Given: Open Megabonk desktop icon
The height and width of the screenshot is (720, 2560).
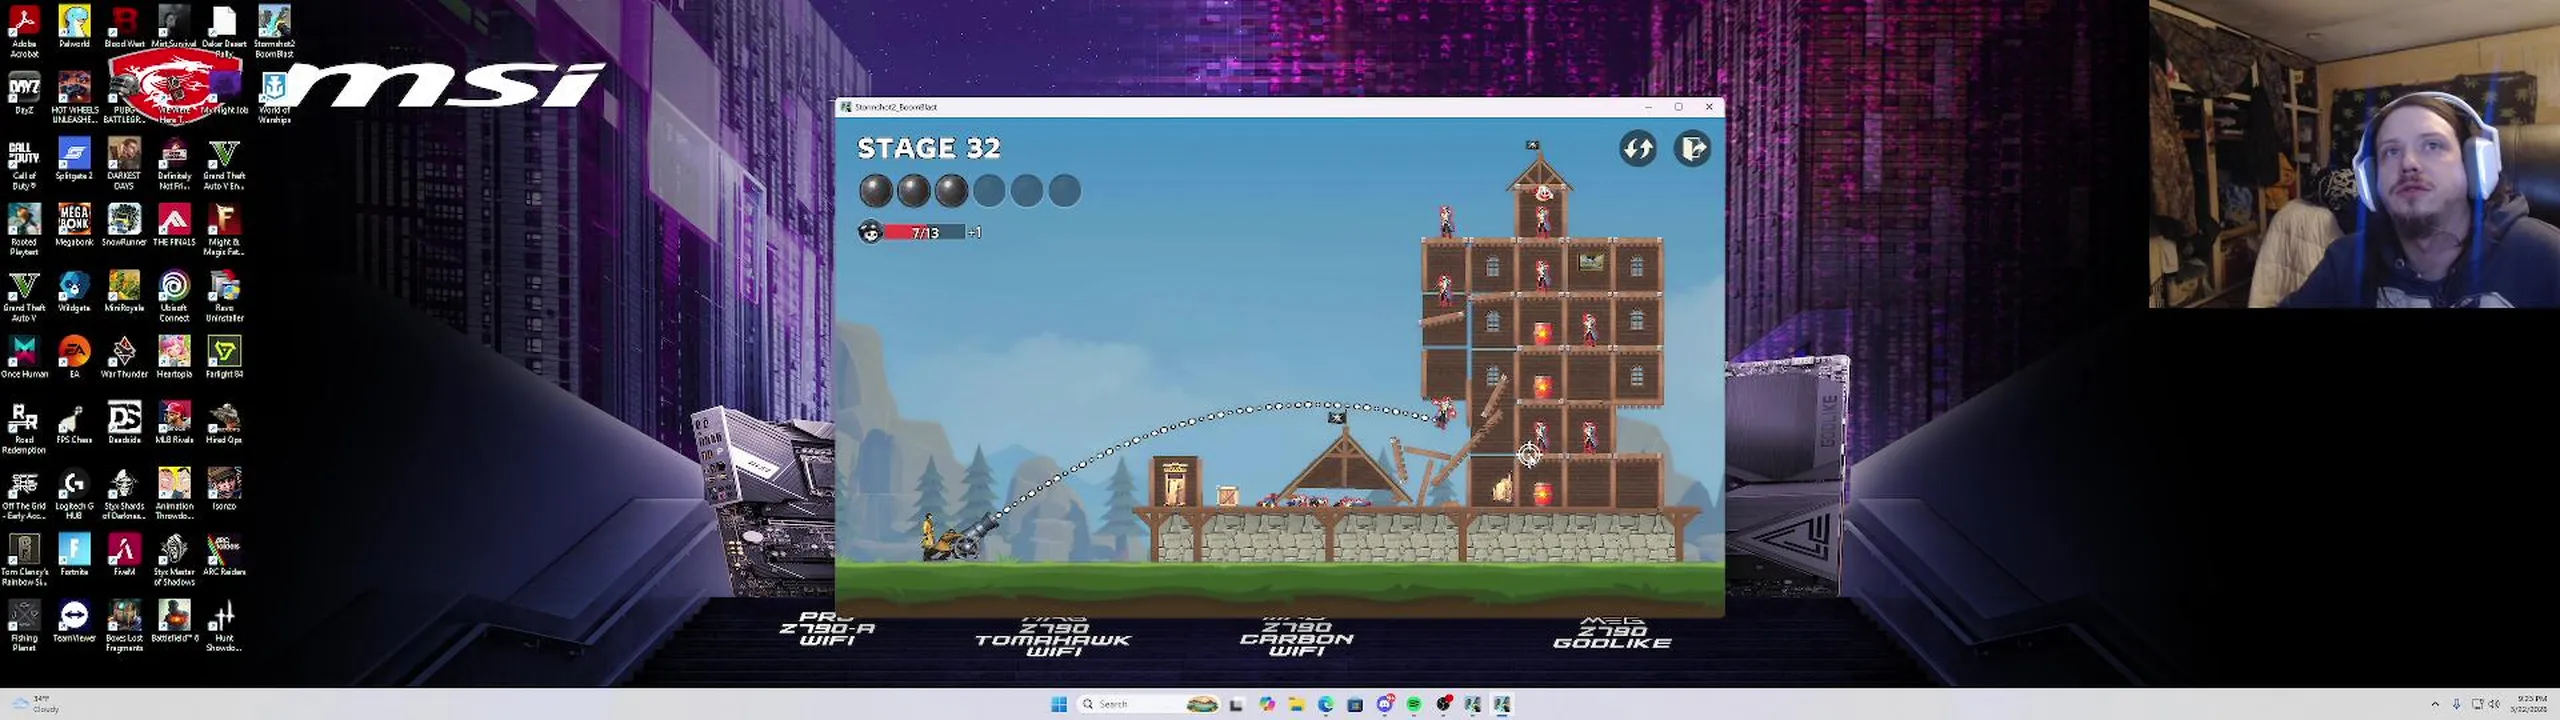Looking at the screenshot, I should [x=74, y=225].
